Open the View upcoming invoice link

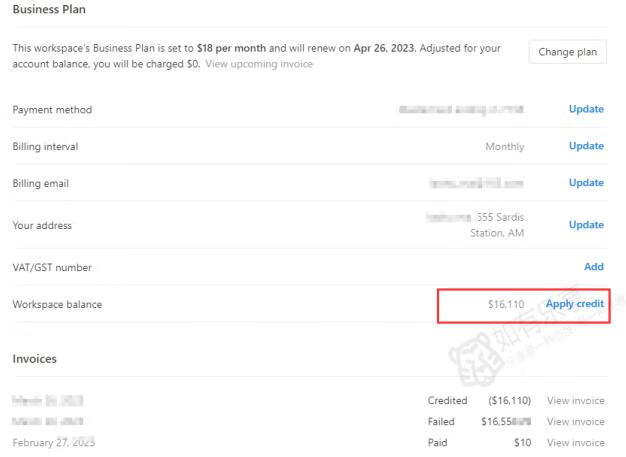pos(259,64)
